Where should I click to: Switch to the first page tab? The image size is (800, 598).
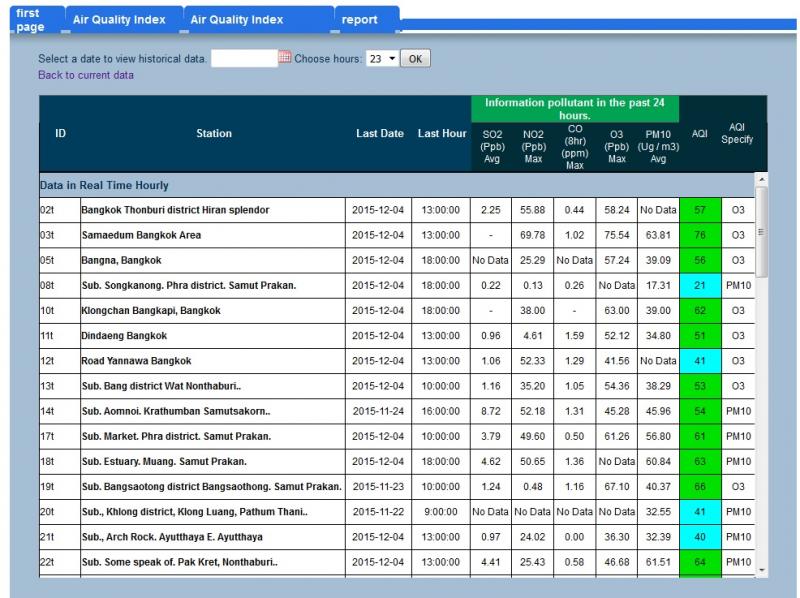tap(37, 20)
